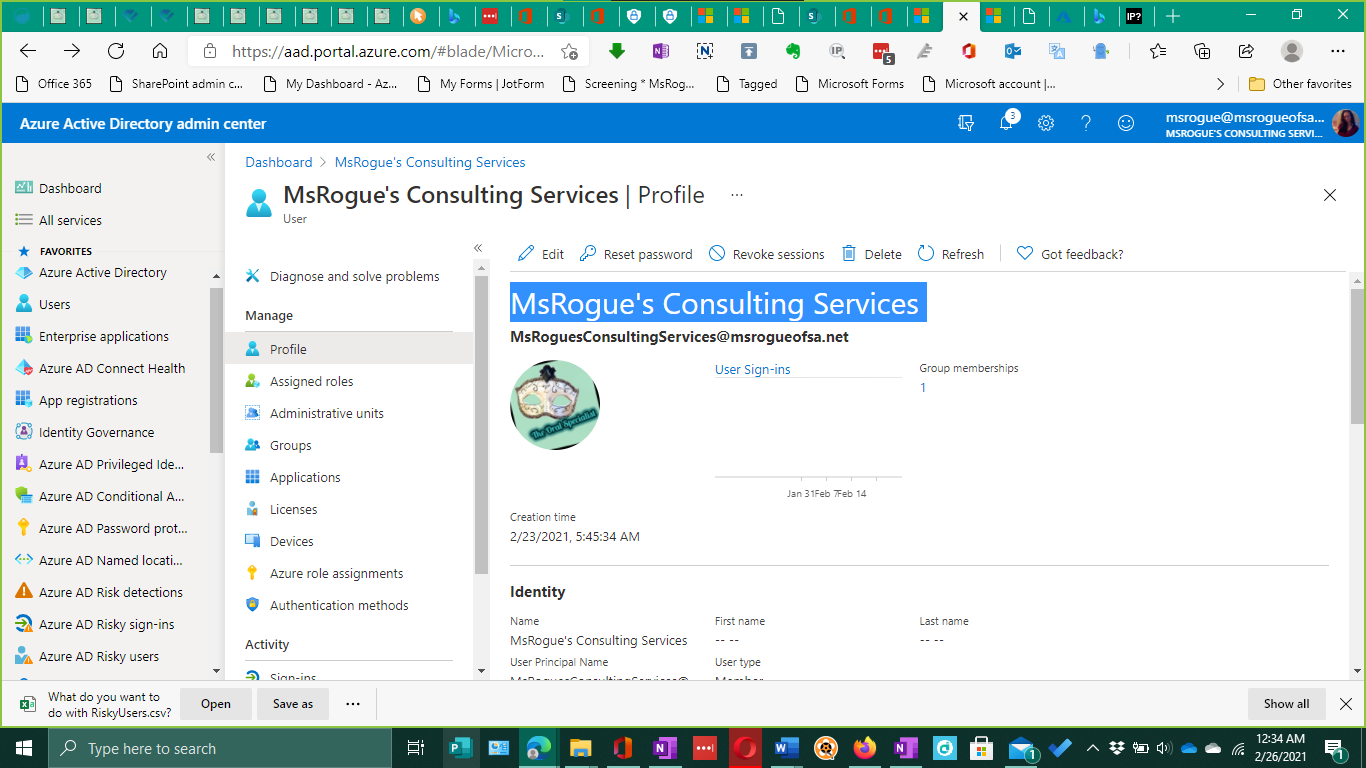Collapse the left navigation sidebar

(211, 157)
